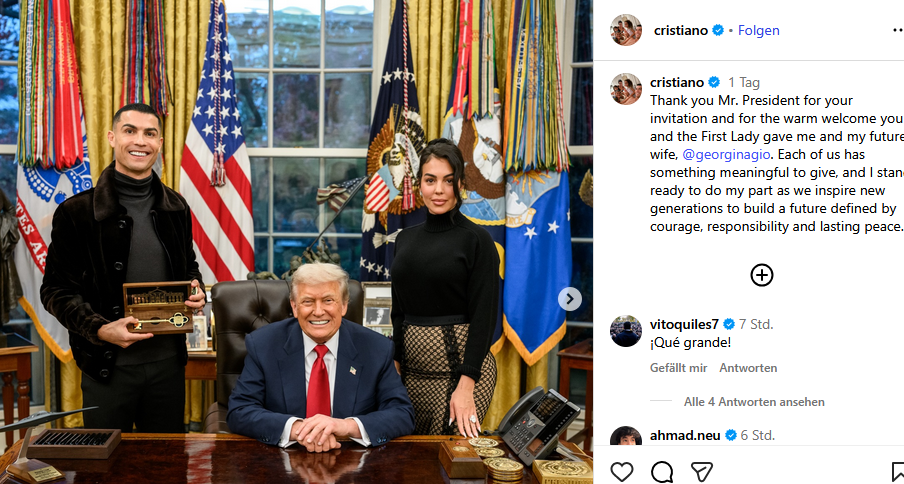
Task: Open vitoquiles7's profile username
Action: pos(684,324)
